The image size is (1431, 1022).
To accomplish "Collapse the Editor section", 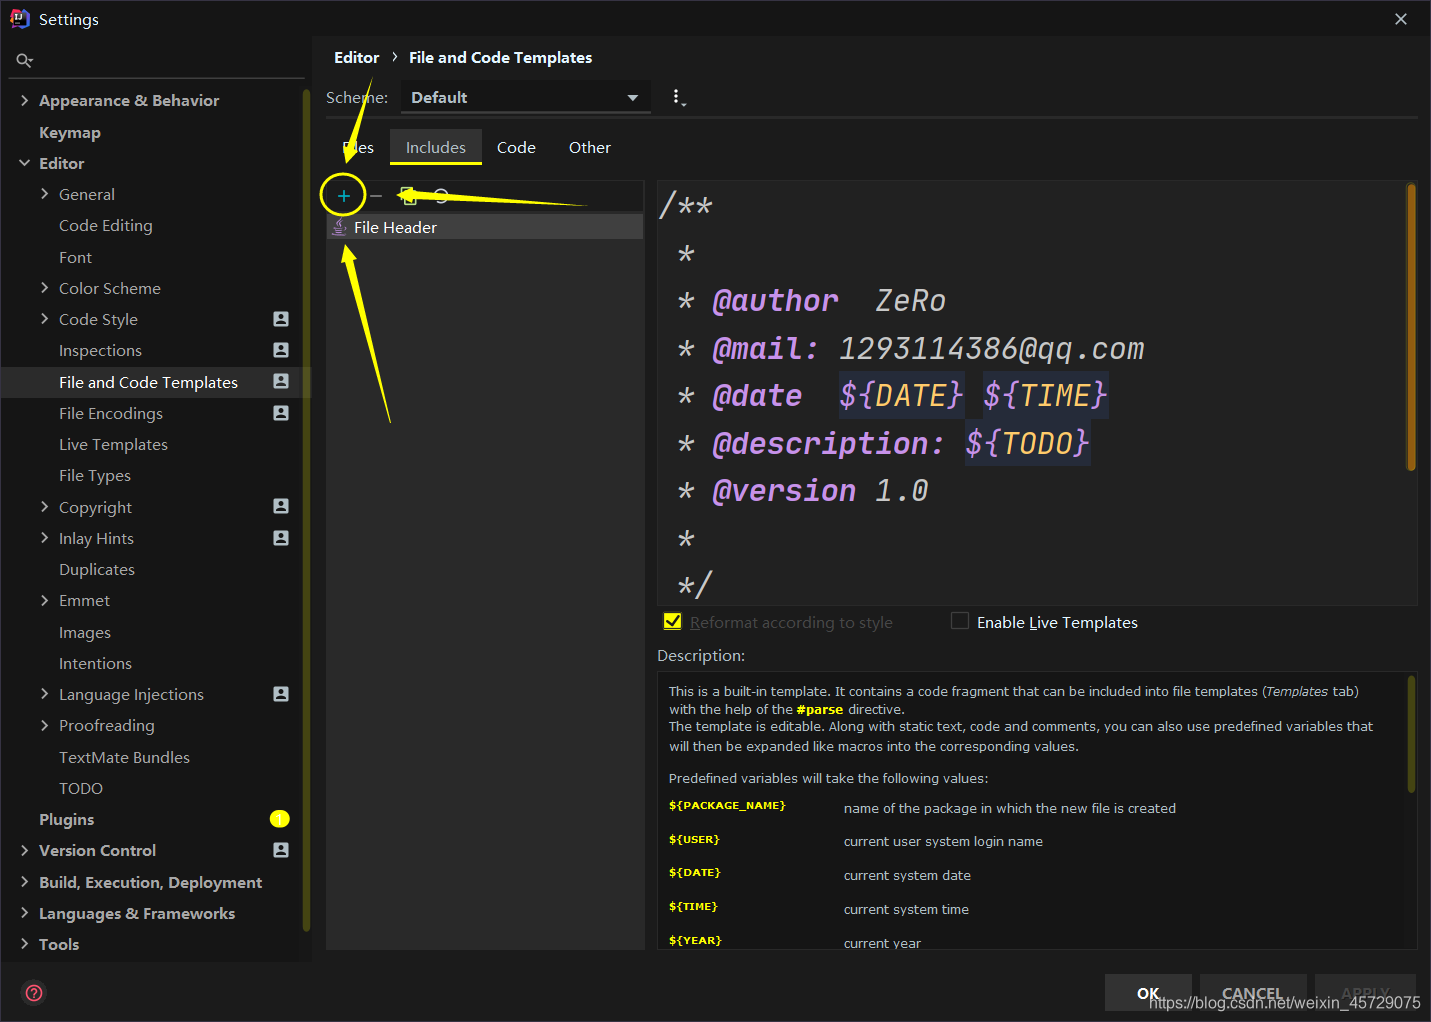I will point(25,163).
